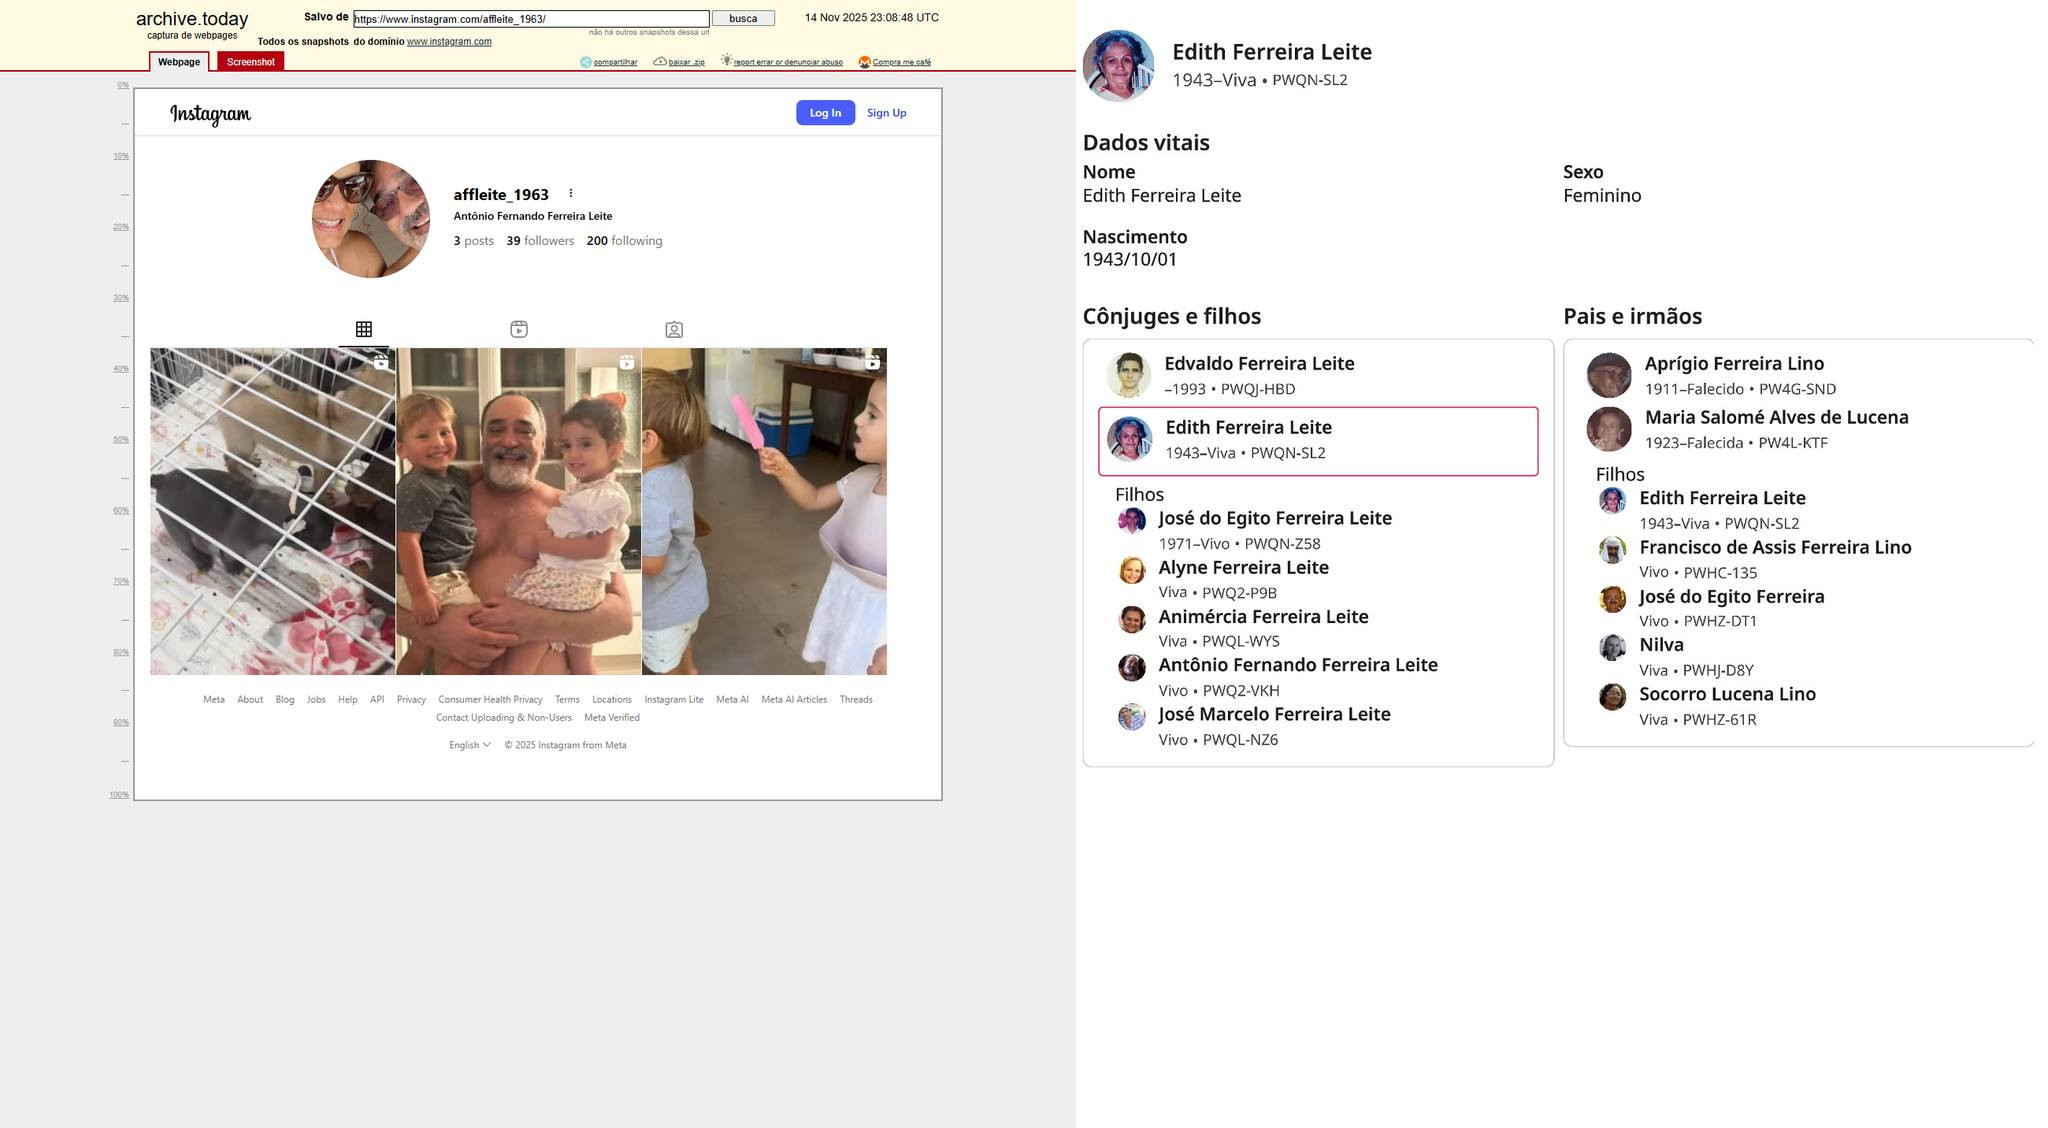
Task: Switch to the Screenshot tab
Action: point(250,62)
